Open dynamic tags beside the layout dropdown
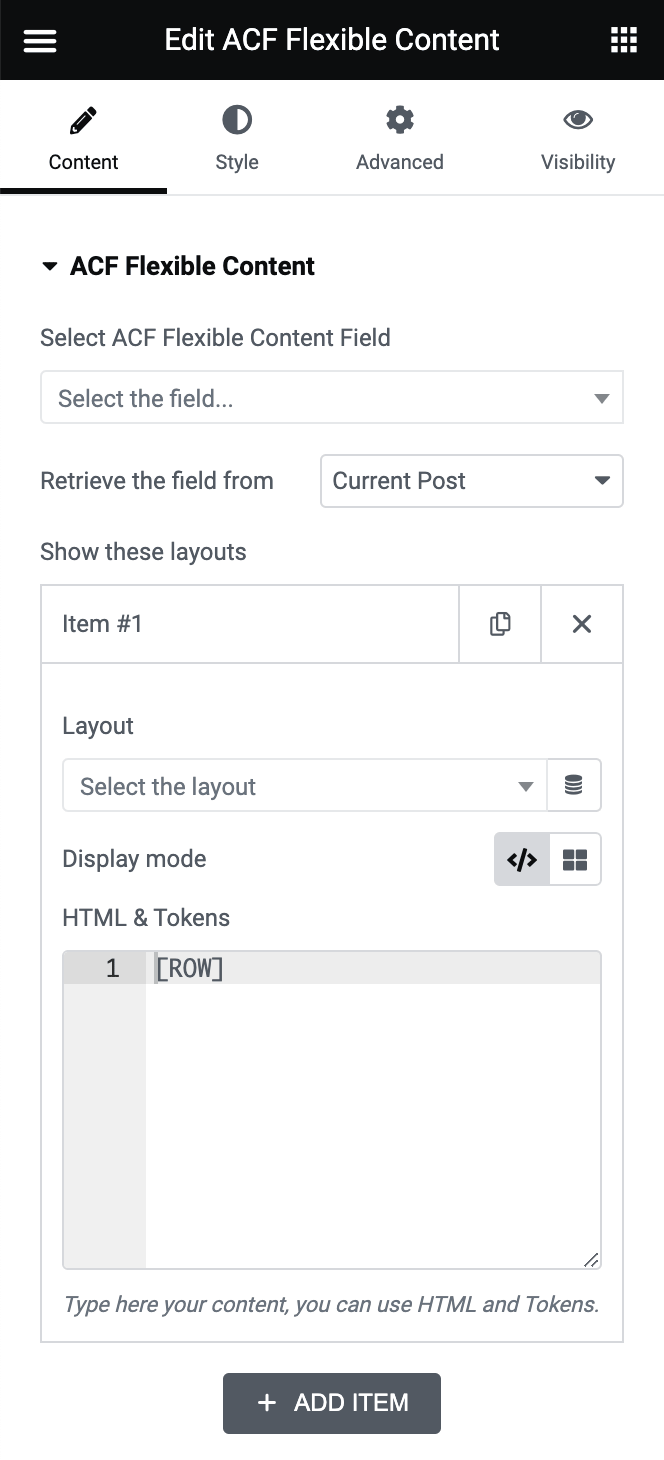664x1460 pixels. click(574, 785)
